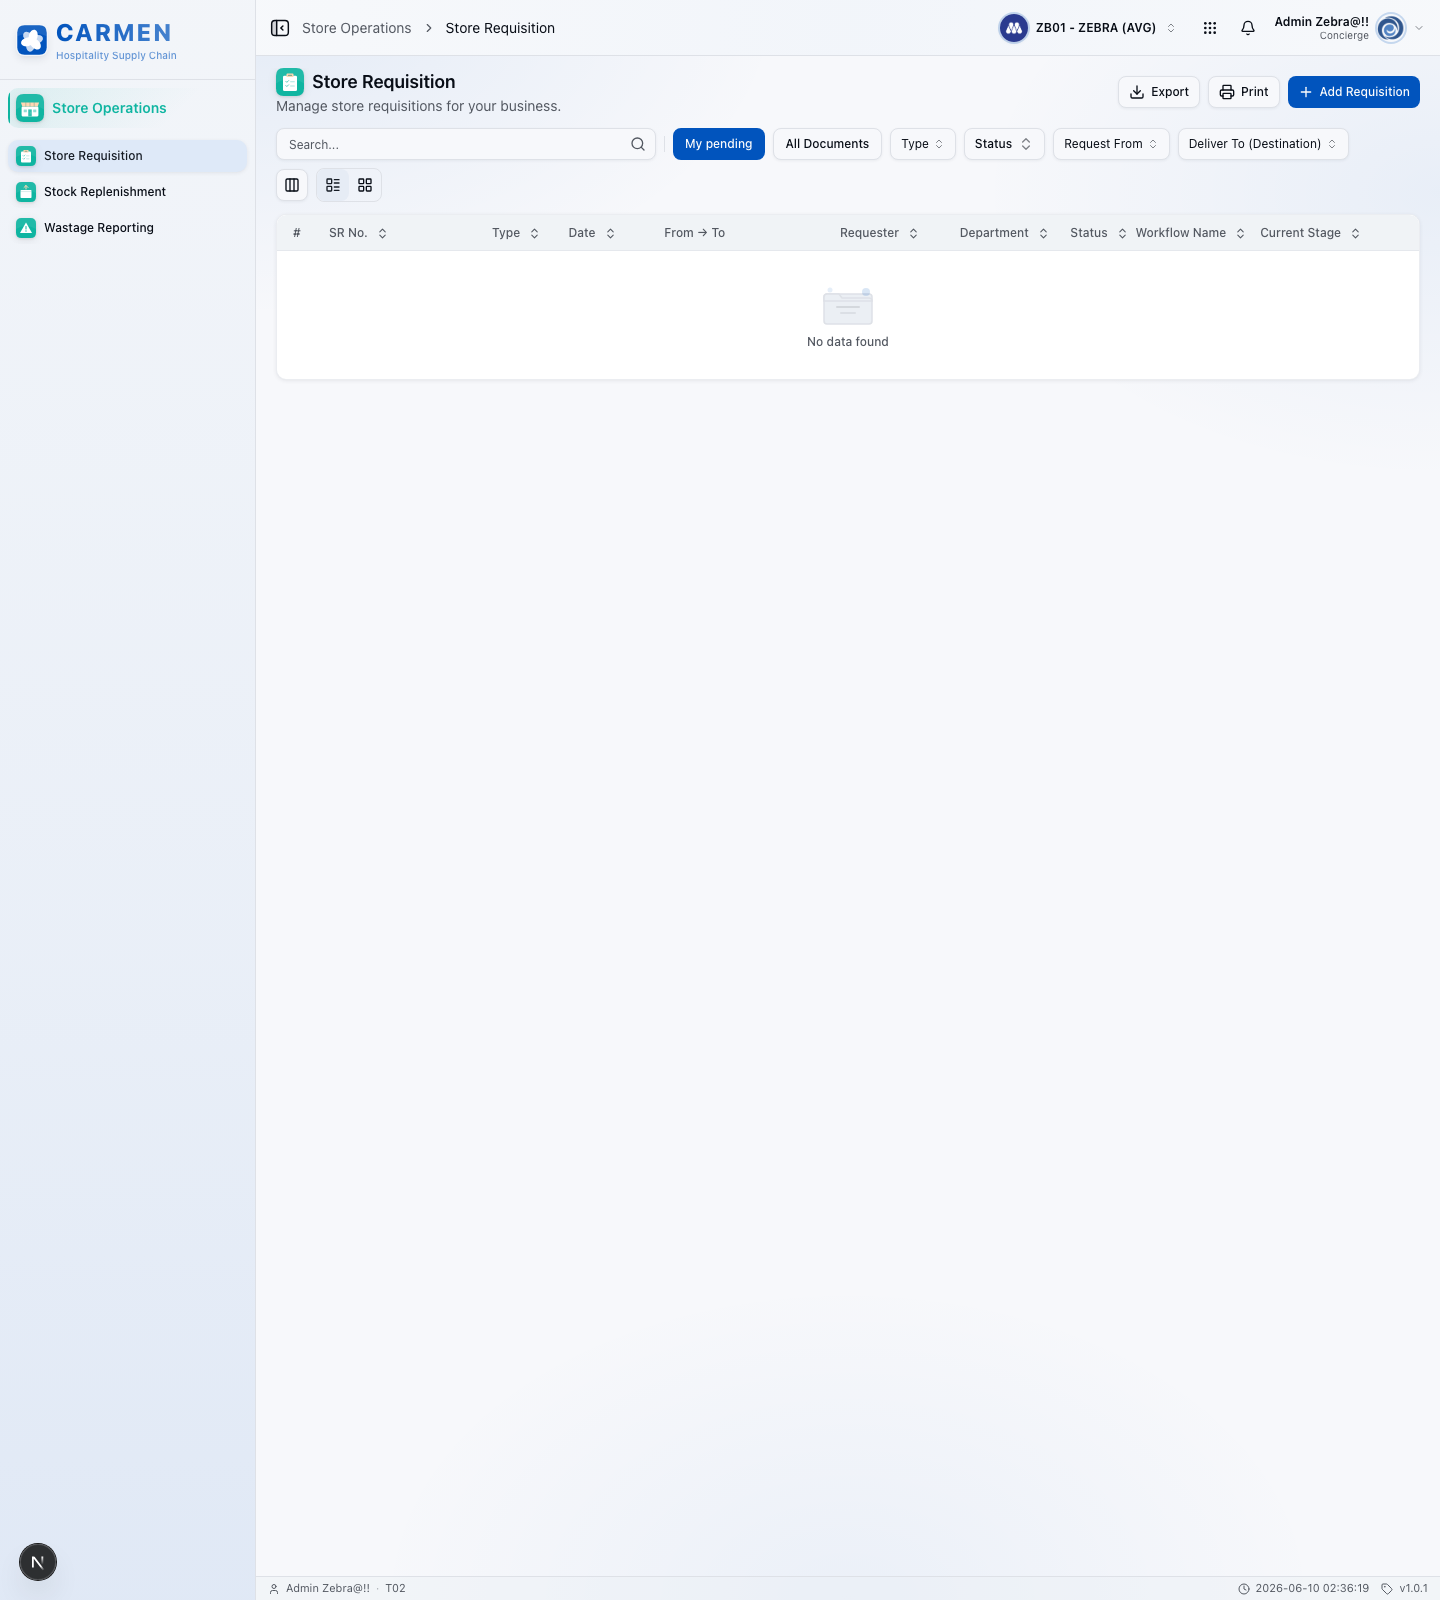Screen dimensions: 1440x1600
Task: Open the Type filter dropdown
Action: [x=923, y=144]
